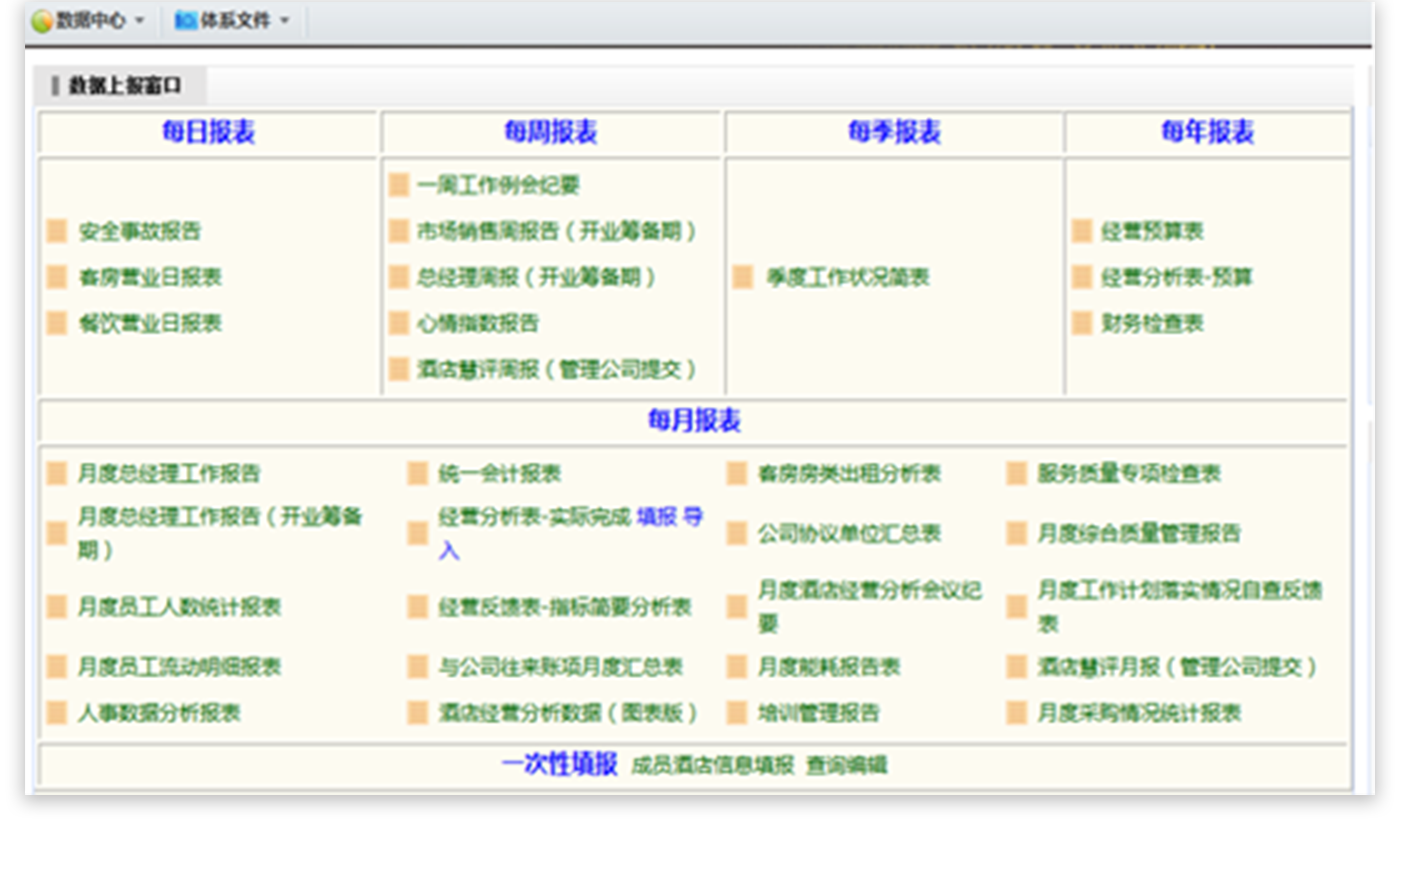1425x875 pixels.
Task: Click the globe icon beside 数据中心
Action: coord(42,21)
